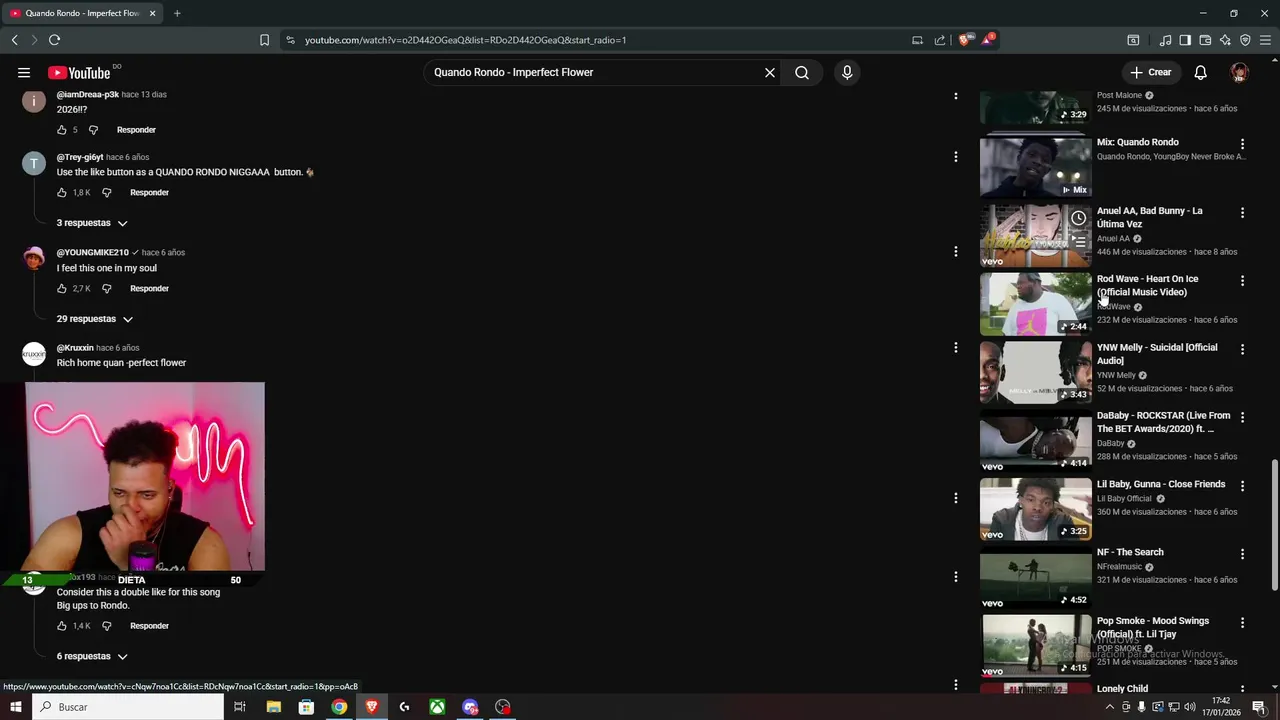Screen dimensions: 1280x720
Task: Like the @YOUNGMIKE210 comment
Action: pos(62,288)
